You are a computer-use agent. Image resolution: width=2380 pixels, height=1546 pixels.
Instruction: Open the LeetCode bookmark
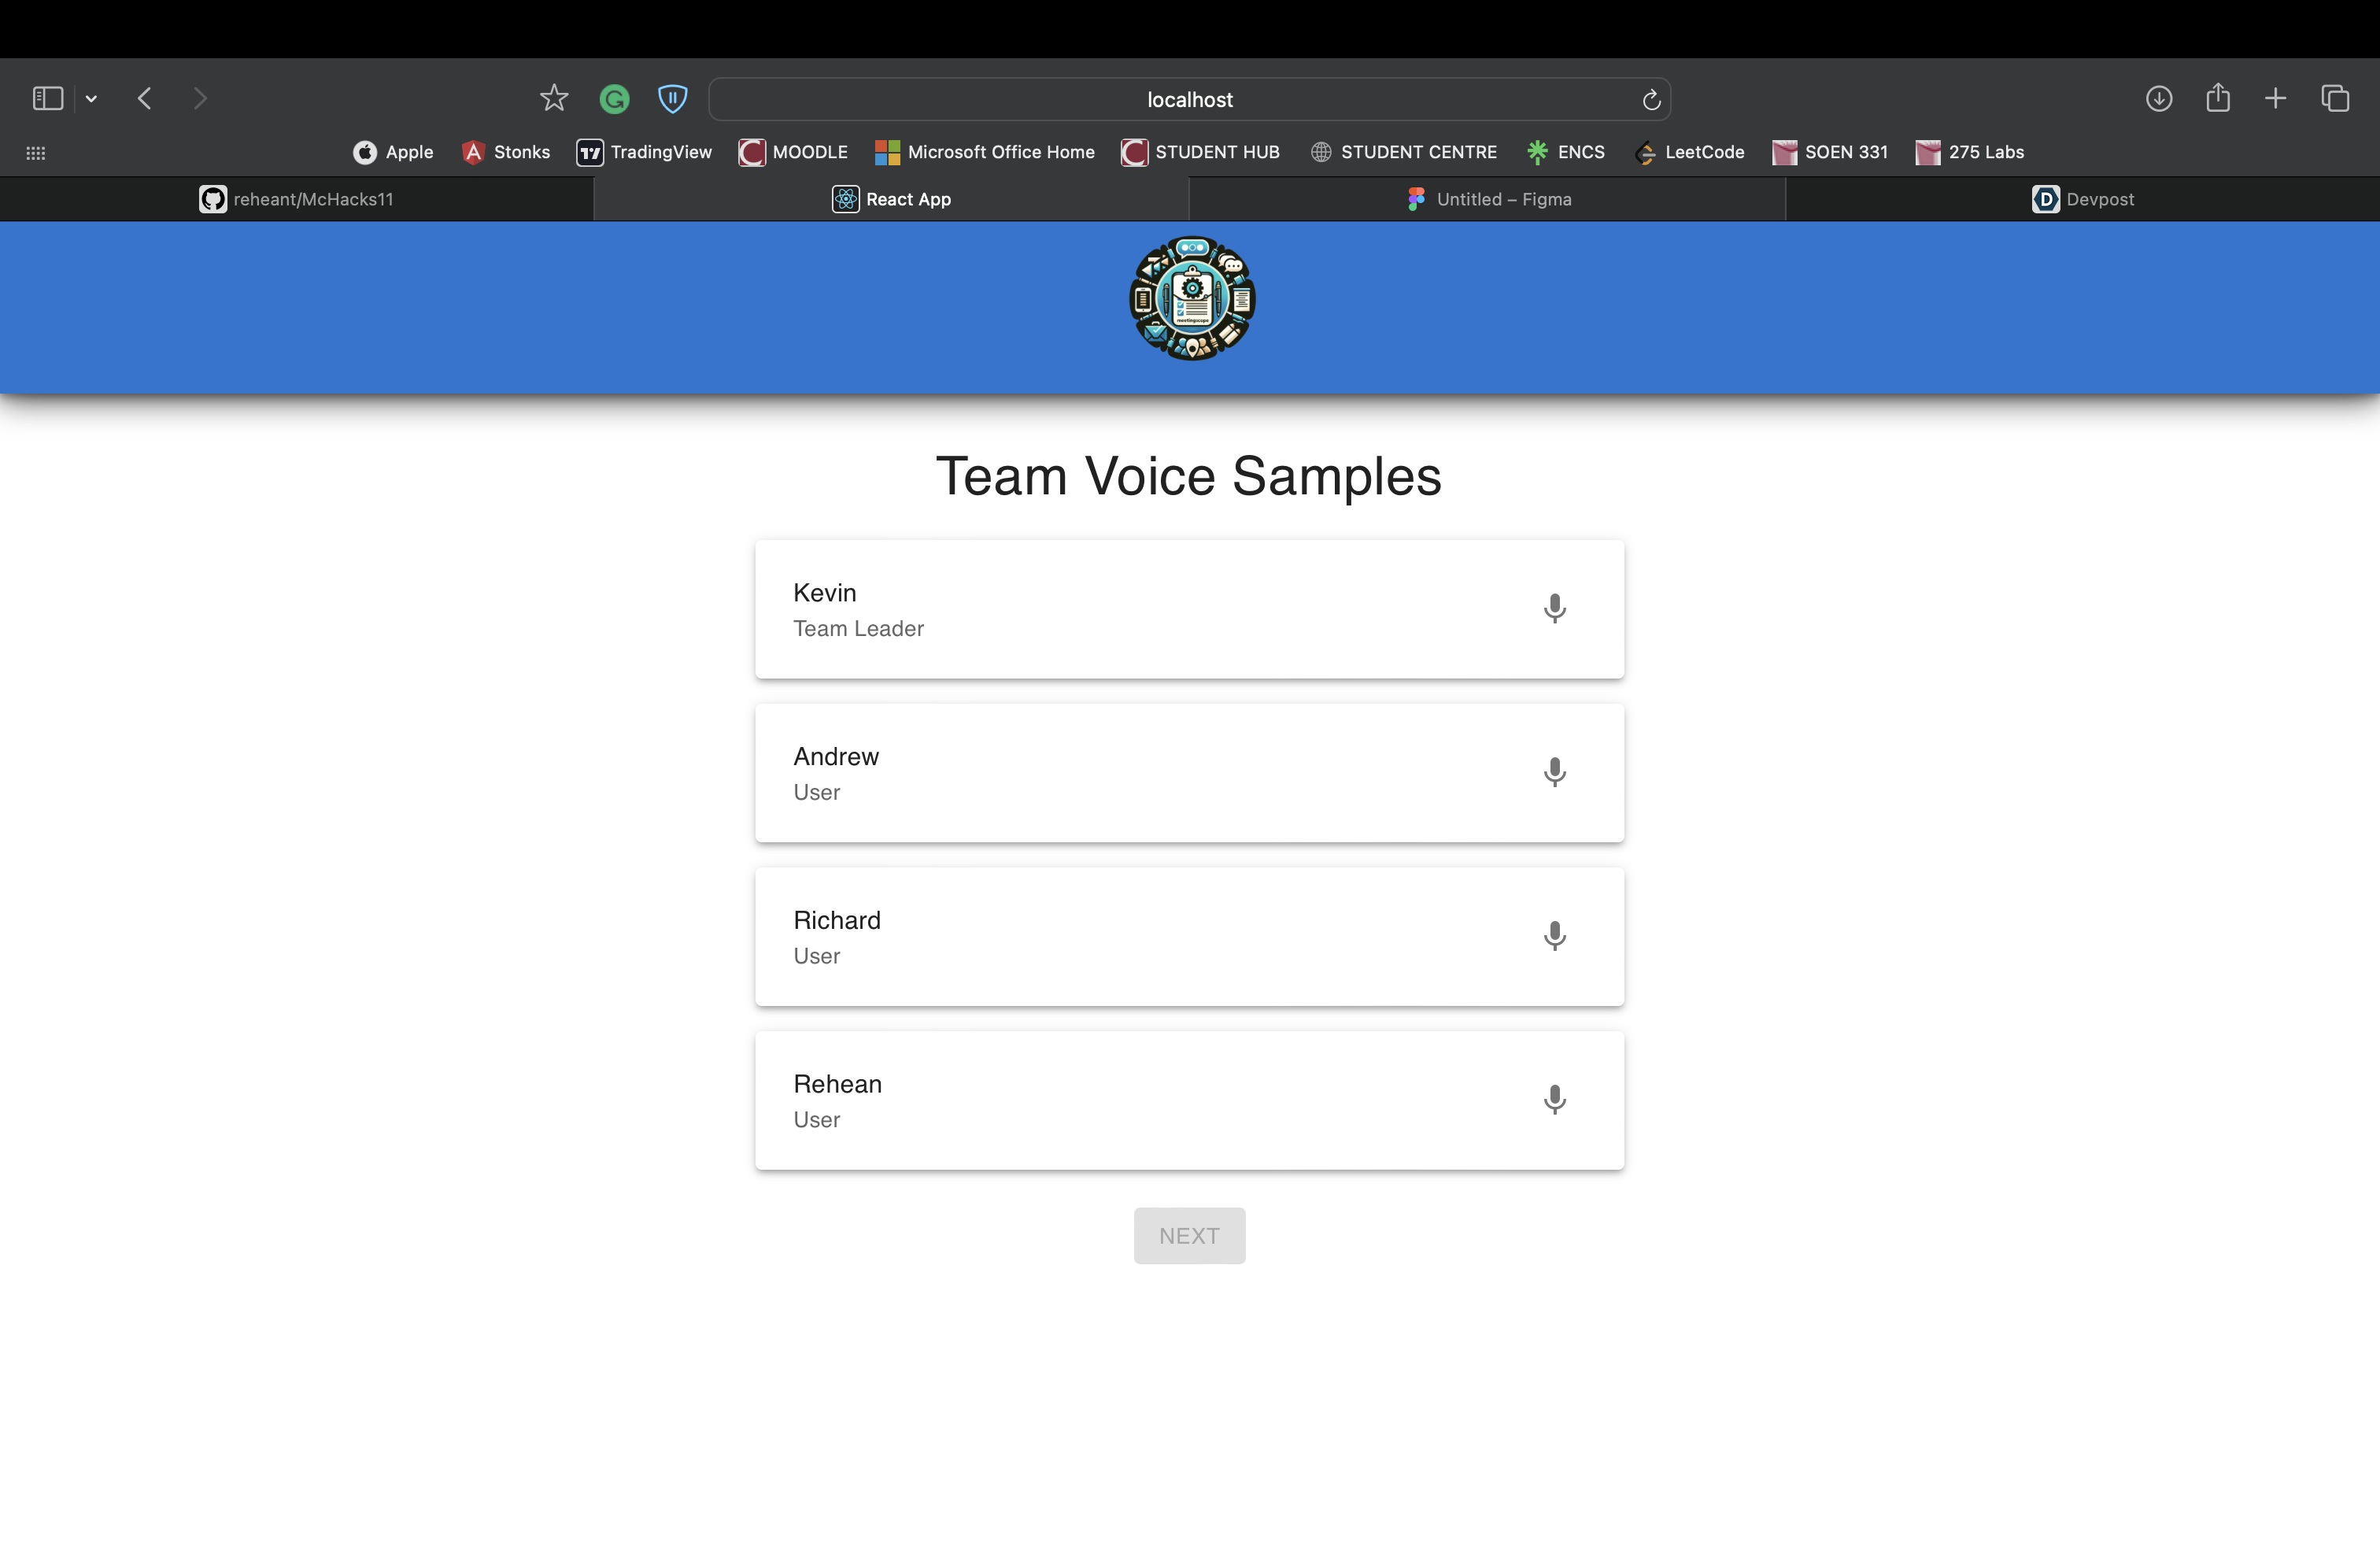pyautogui.click(x=1689, y=152)
